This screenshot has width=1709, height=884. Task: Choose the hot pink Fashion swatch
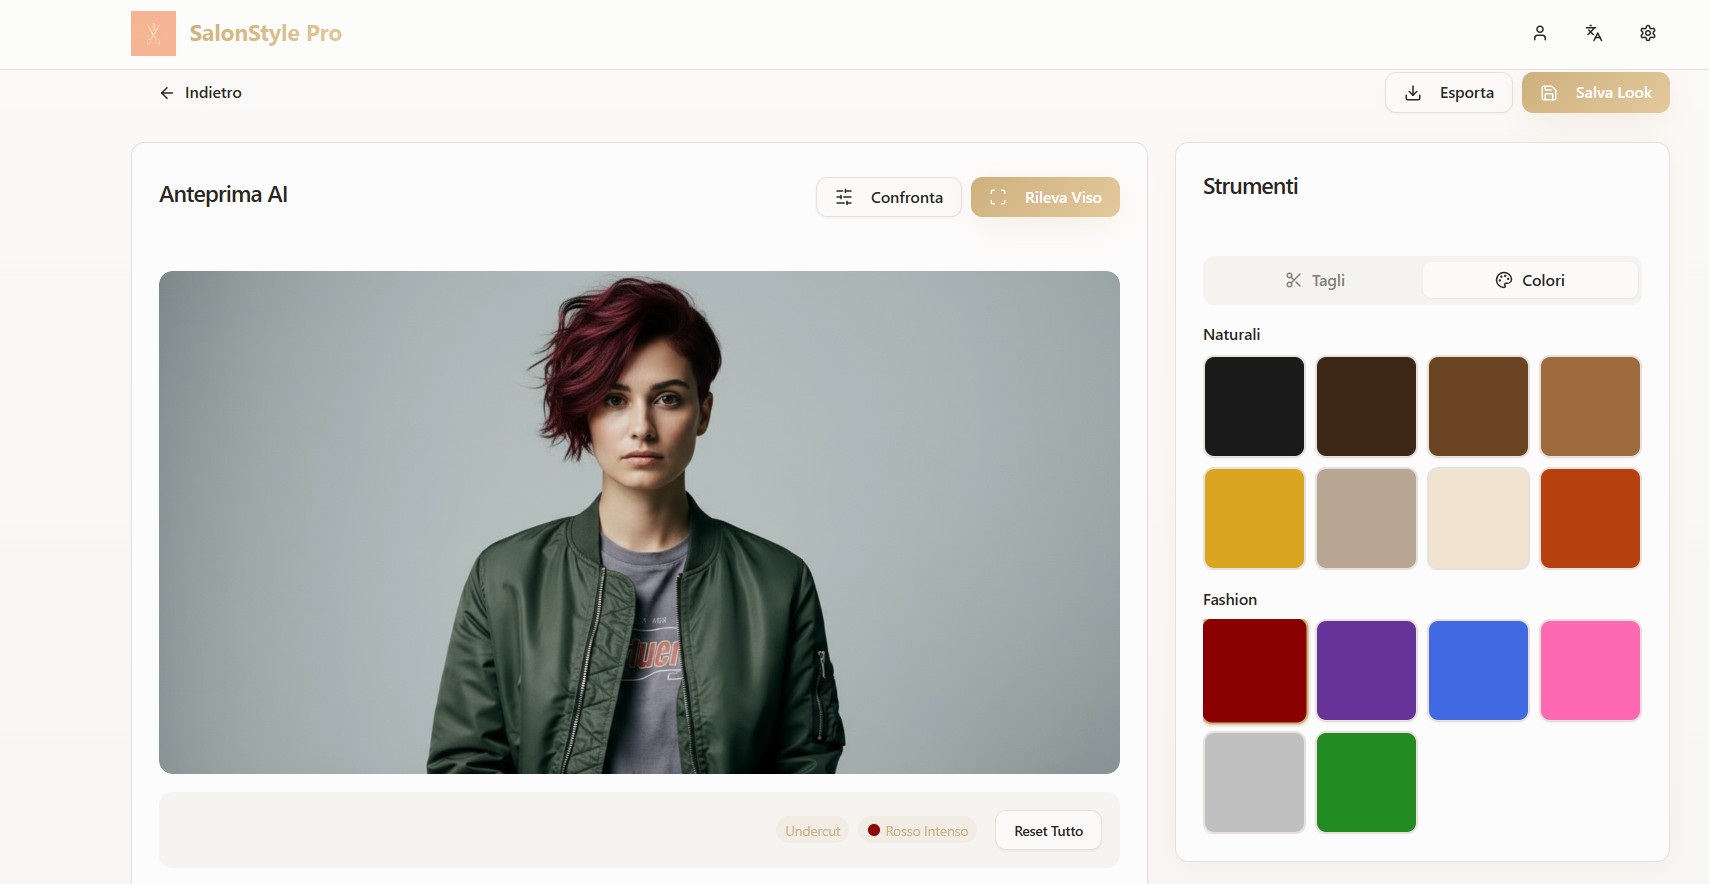click(1590, 670)
